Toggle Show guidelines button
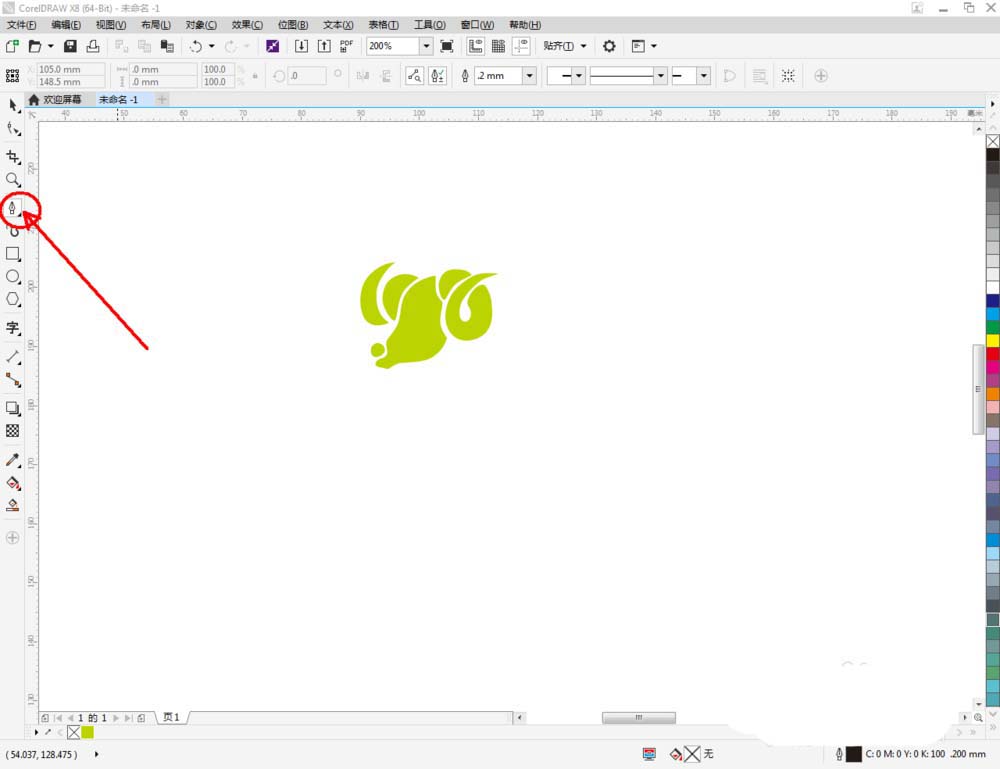Viewport: 1000px width, 769px height. coord(522,46)
